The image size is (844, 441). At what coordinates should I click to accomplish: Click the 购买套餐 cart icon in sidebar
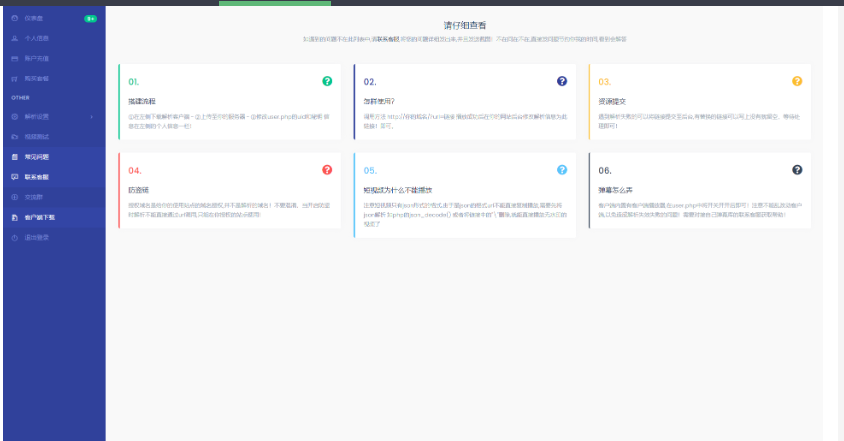(15, 79)
